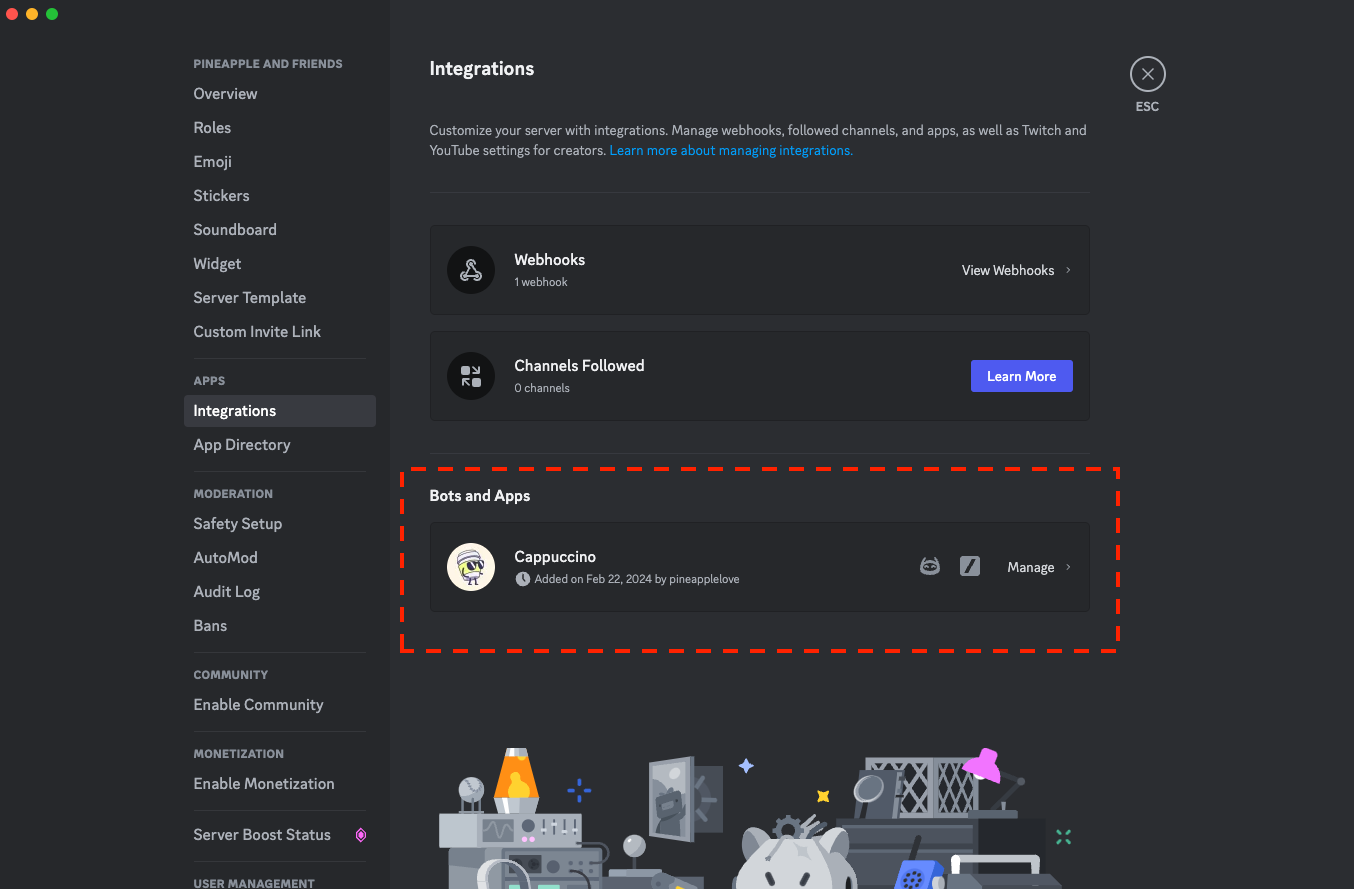Open the managing integrations help link
The height and width of the screenshot is (889, 1354).
(731, 150)
